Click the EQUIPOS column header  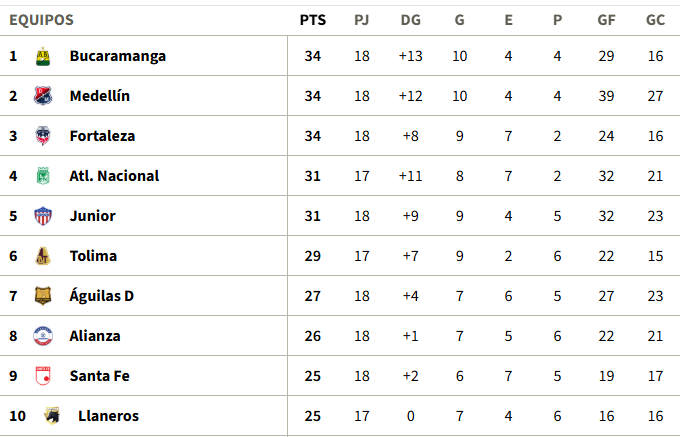41,19
